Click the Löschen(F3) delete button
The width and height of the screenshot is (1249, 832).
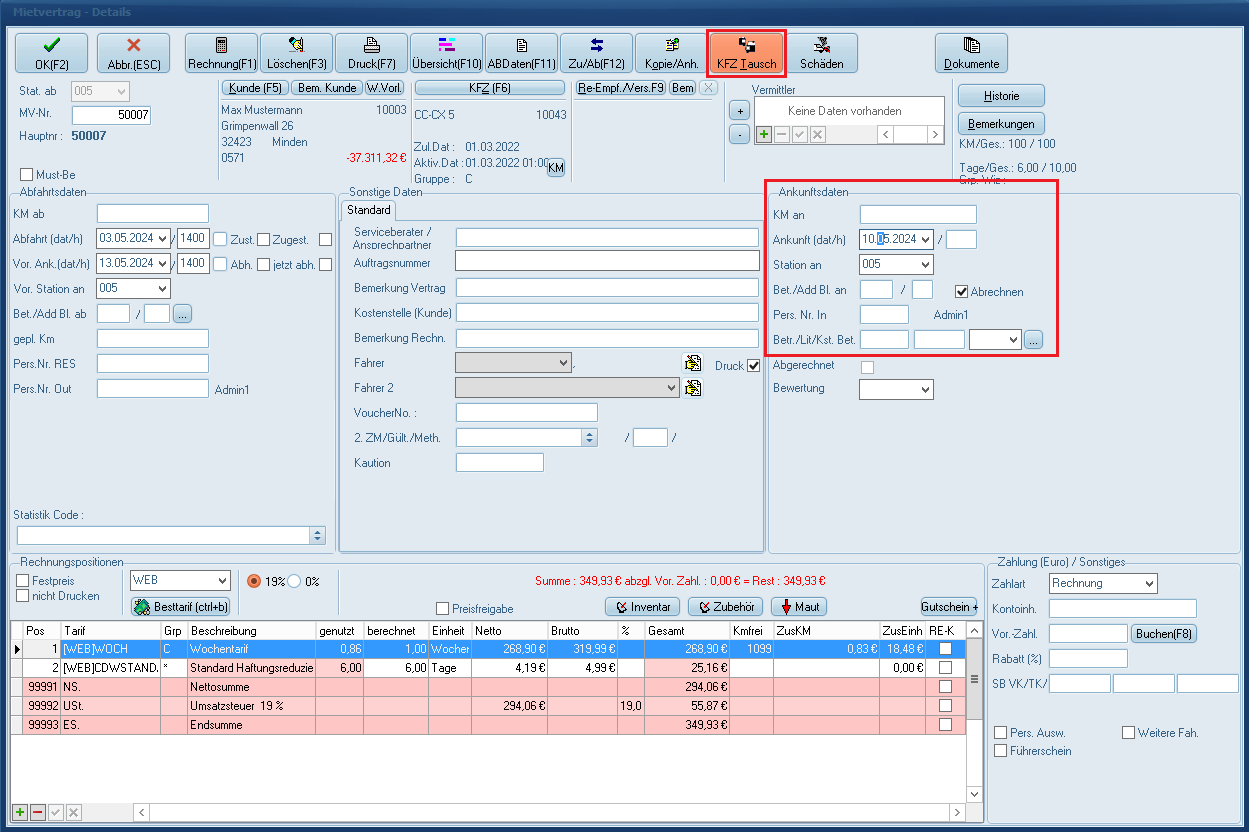tap(296, 53)
